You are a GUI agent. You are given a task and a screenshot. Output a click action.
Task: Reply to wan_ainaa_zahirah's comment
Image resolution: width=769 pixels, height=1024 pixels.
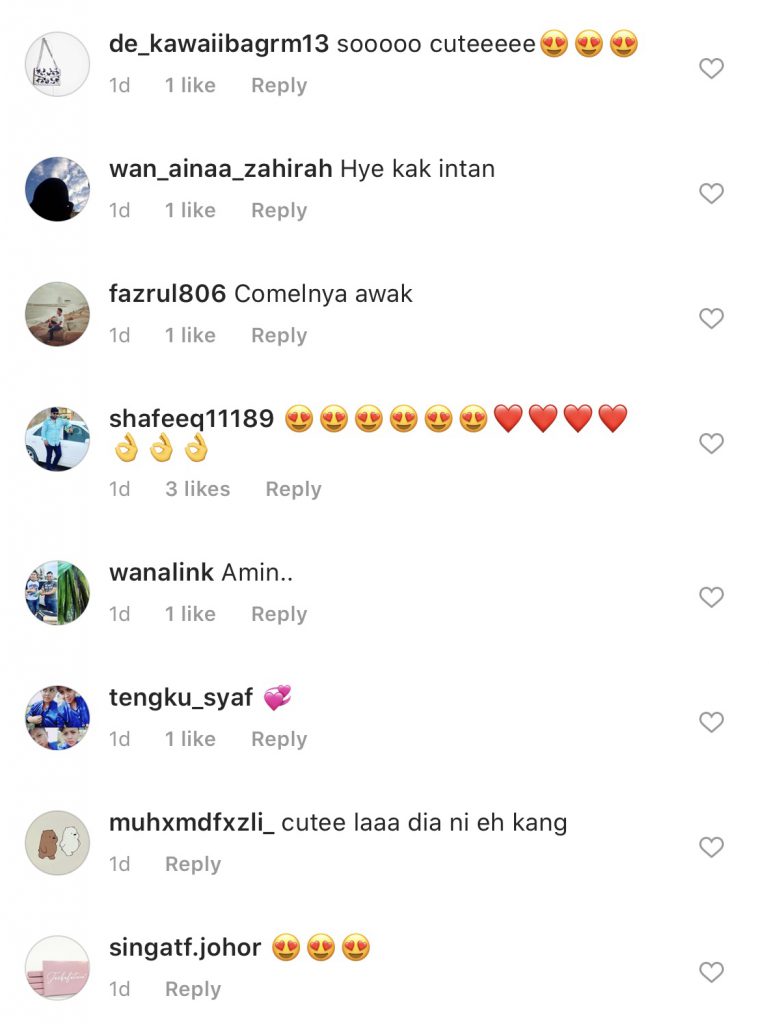pos(279,210)
